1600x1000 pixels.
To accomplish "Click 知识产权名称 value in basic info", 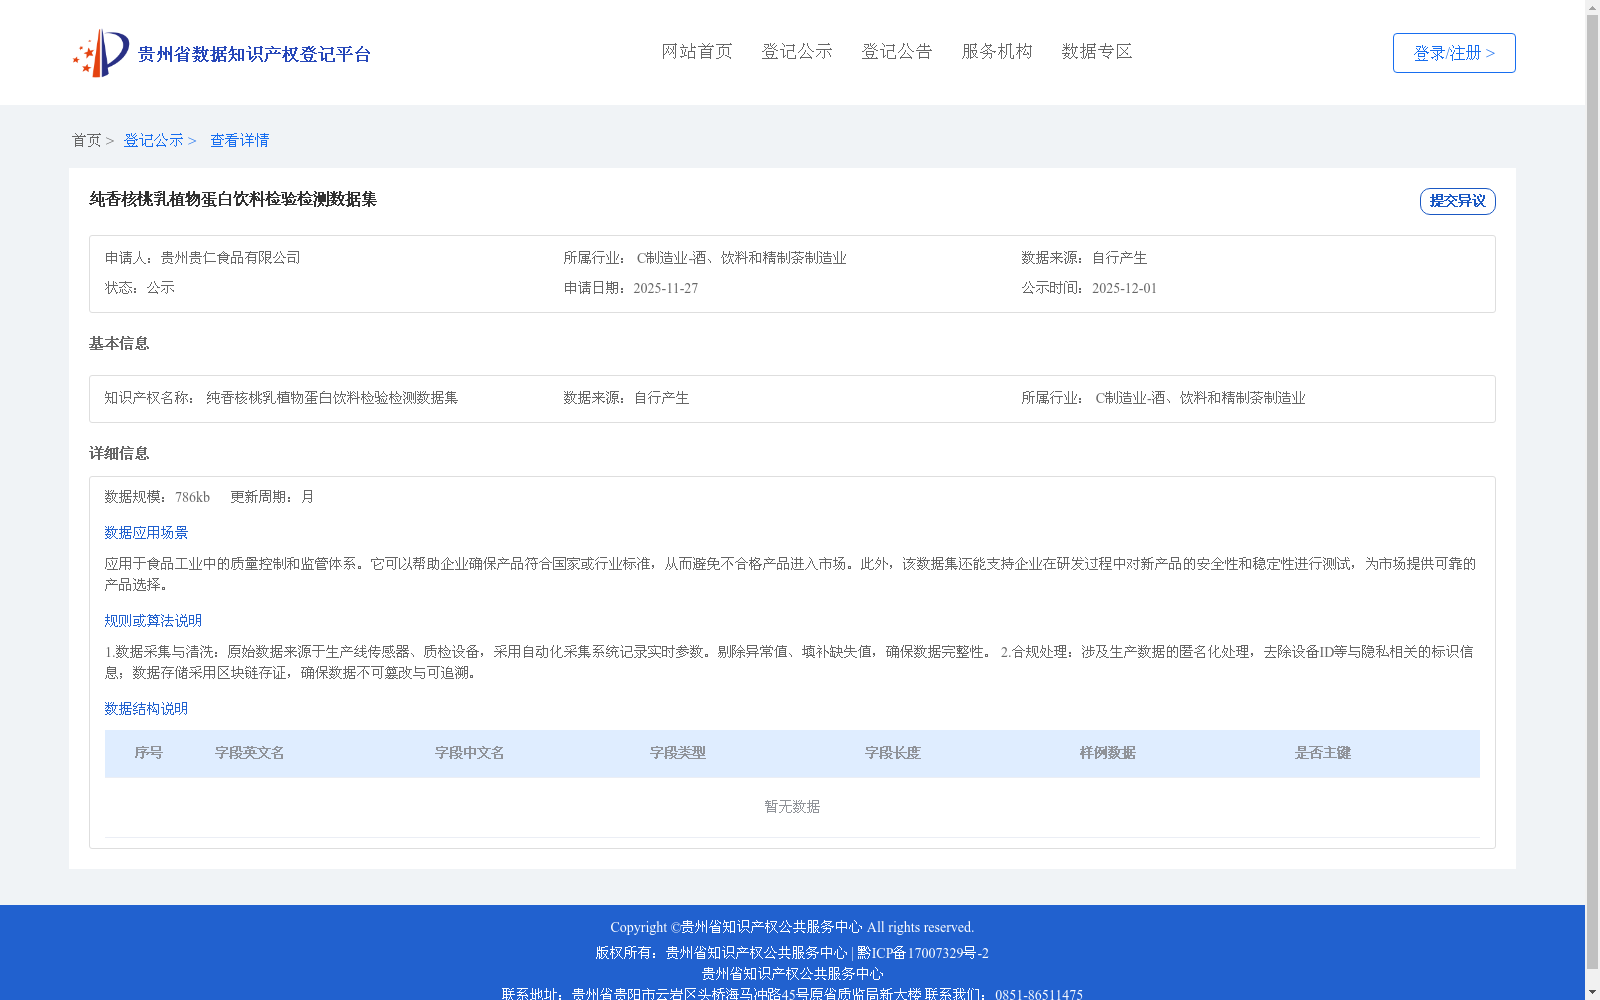I will point(332,398).
